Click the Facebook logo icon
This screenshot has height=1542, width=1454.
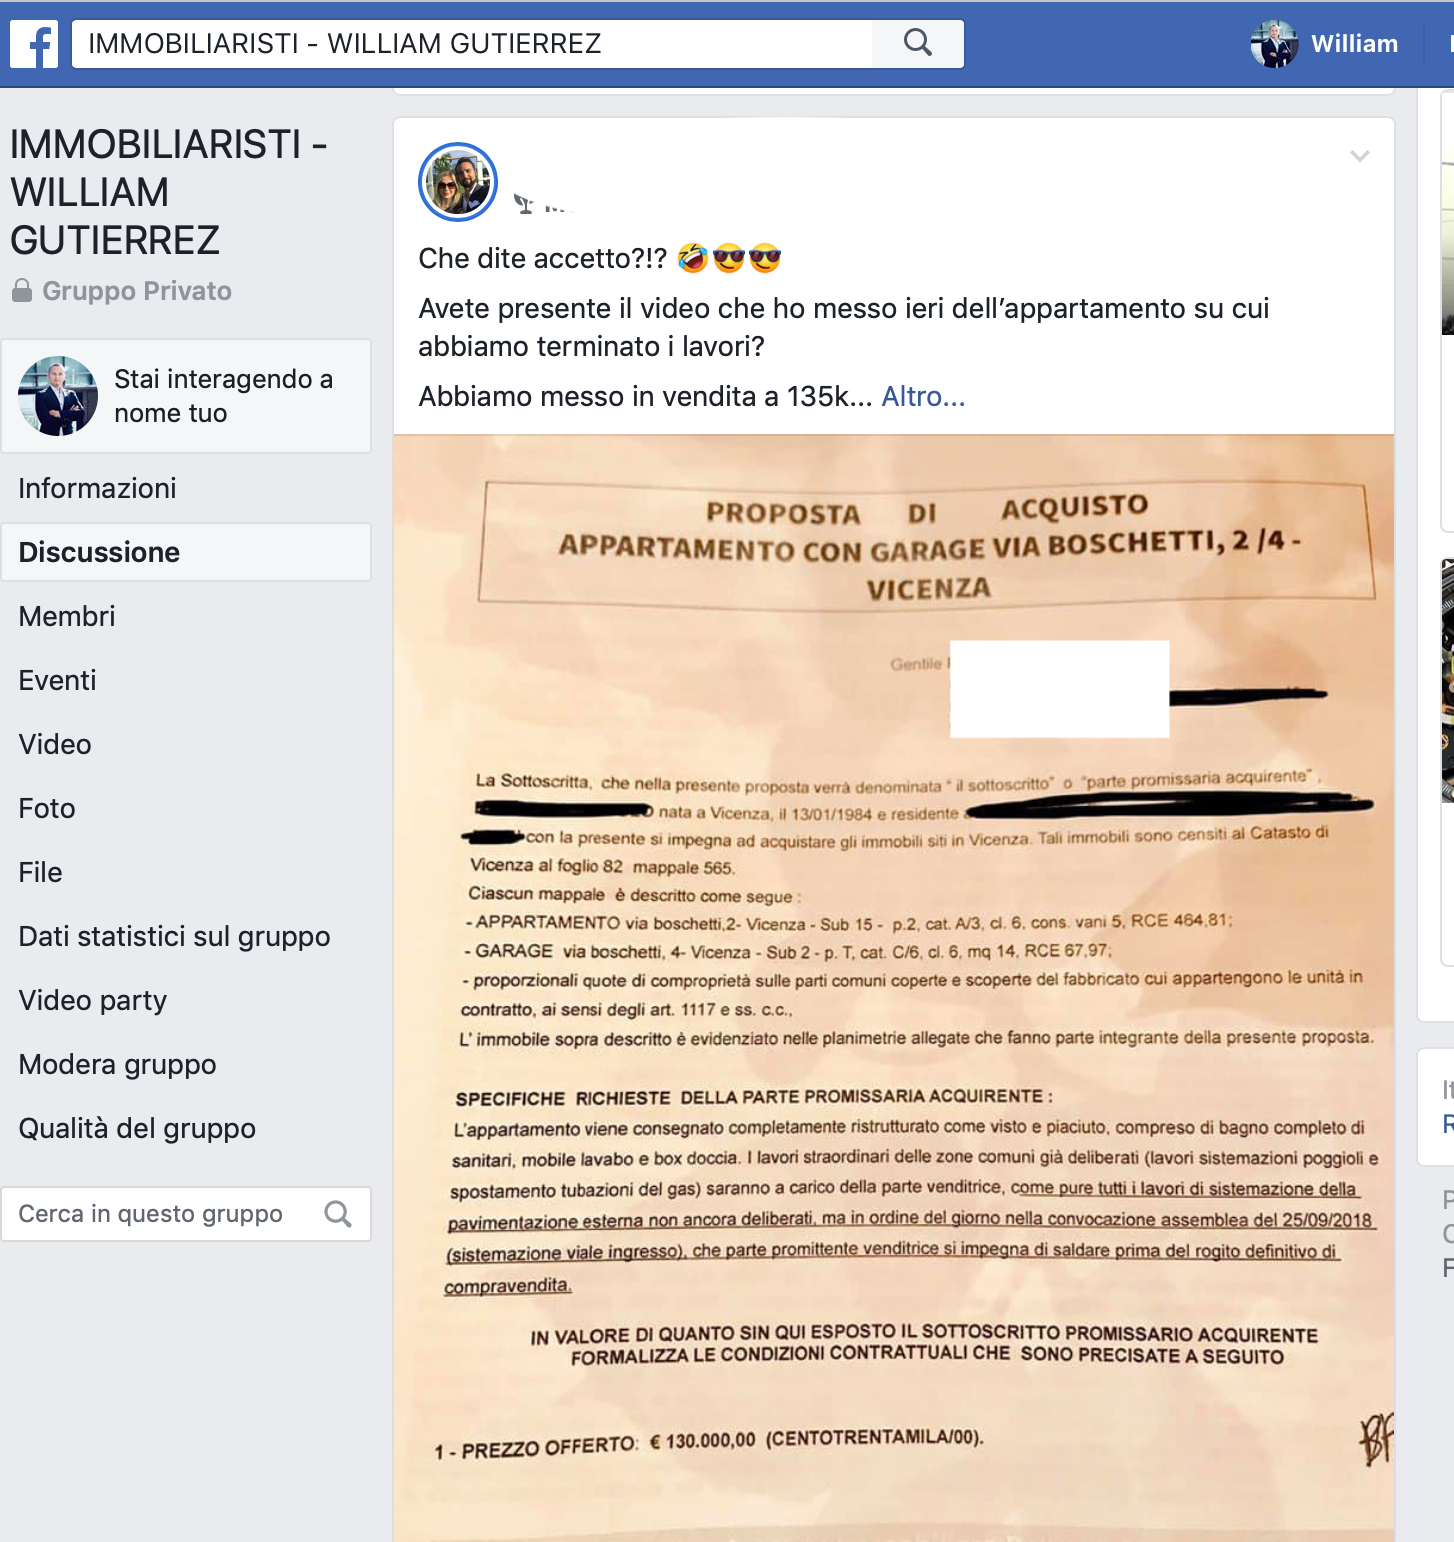coord(34,44)
